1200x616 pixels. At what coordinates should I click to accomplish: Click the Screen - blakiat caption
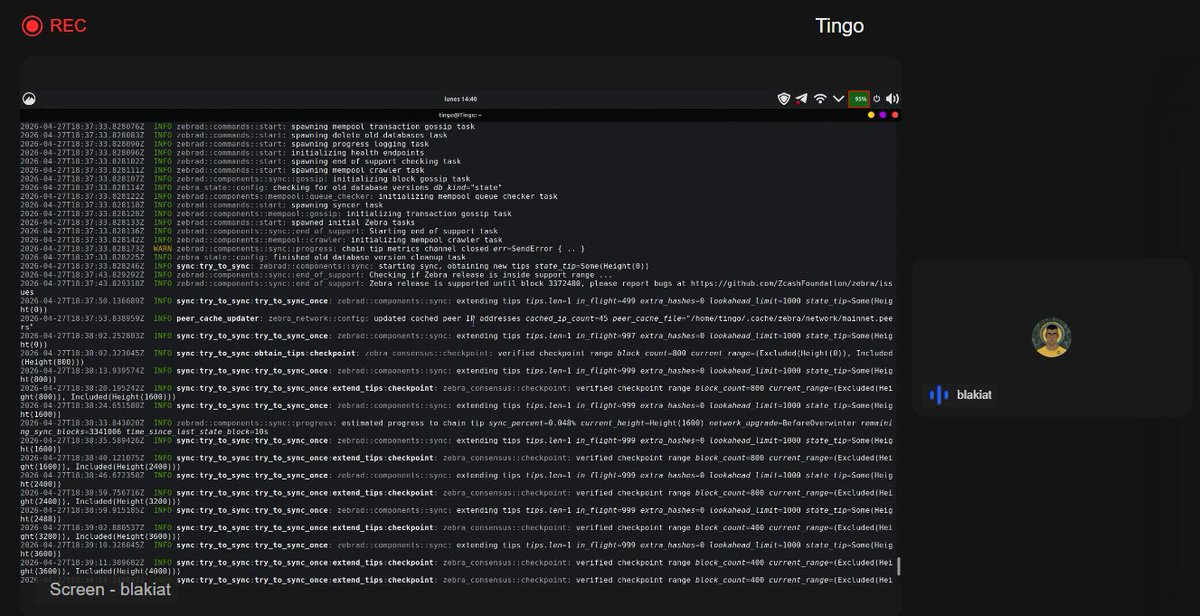point(110,589)
